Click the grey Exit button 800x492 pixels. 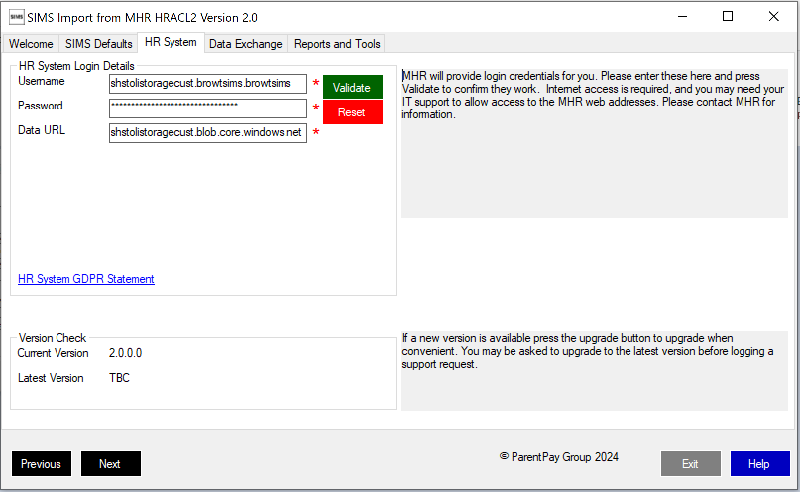(691, 463)
